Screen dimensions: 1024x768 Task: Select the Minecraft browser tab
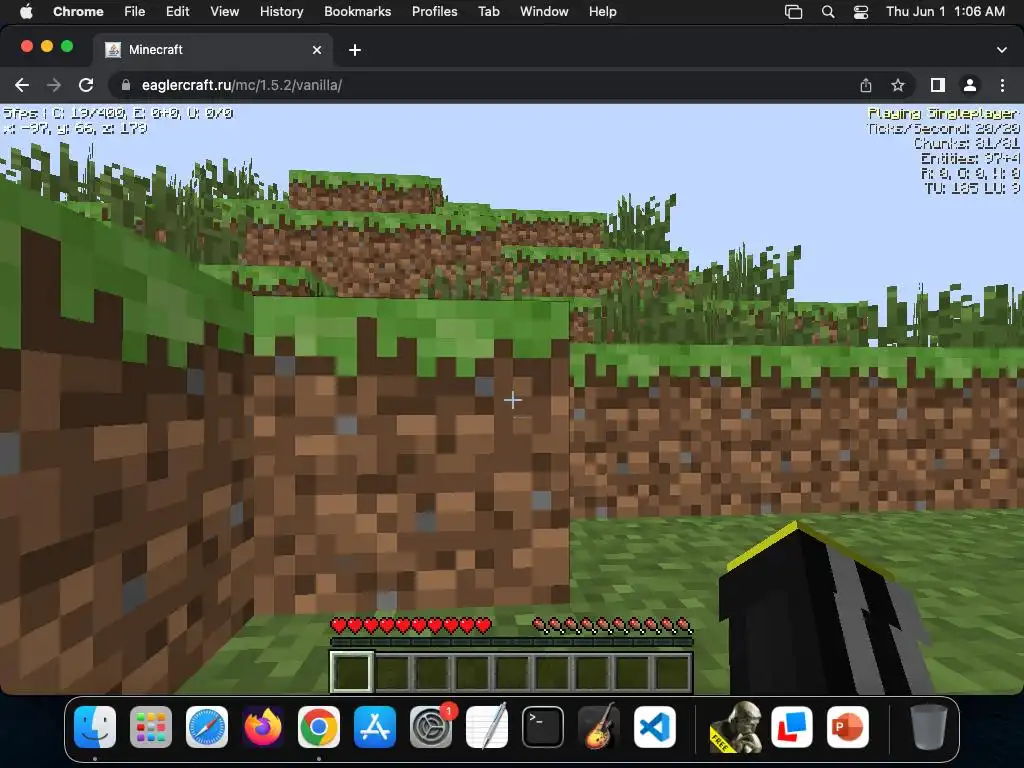pyautogui.click(x=212, y=50)
